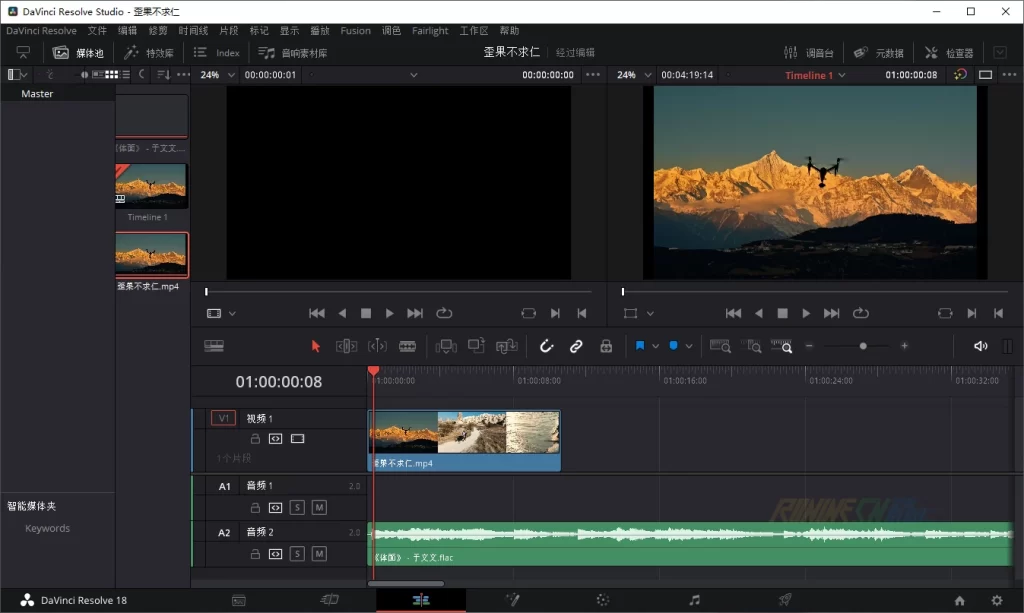Mute the 音频 1 track
1024x613 pixels.
pos(319,508)
